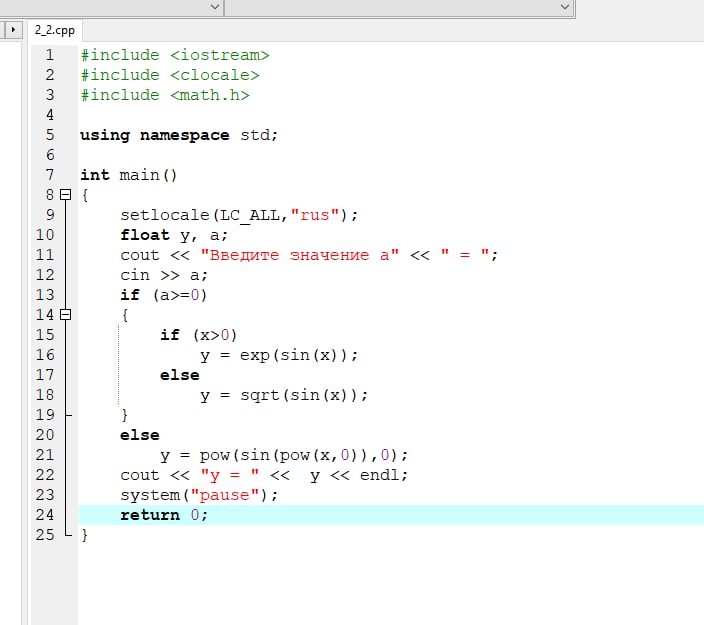Click the #include <iostream> line
704x625 pixels.
point(175,55)
